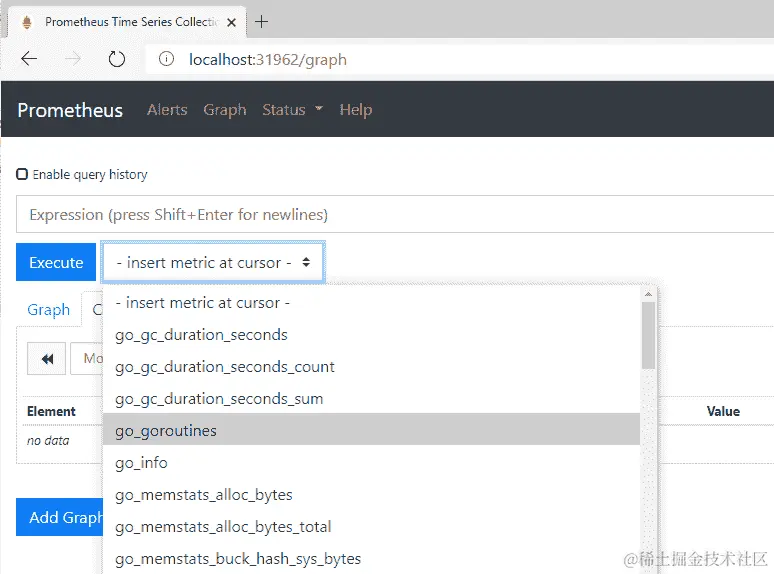Click the Moment input field
774x574 pixels.
click(87, 358)
